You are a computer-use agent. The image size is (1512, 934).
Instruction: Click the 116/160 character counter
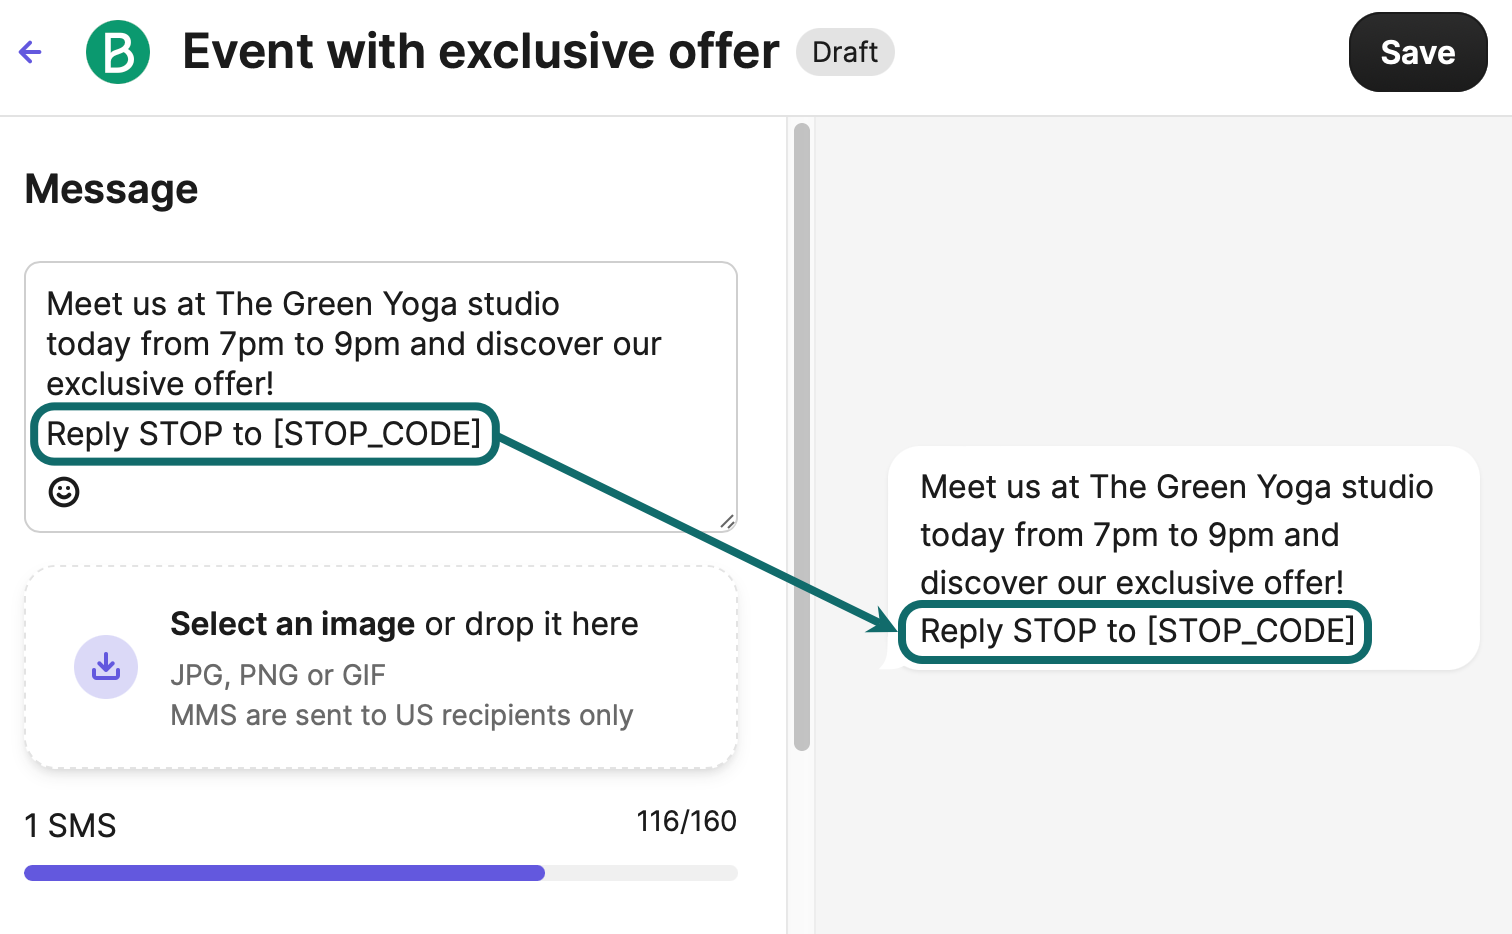(x=686, y=821)
